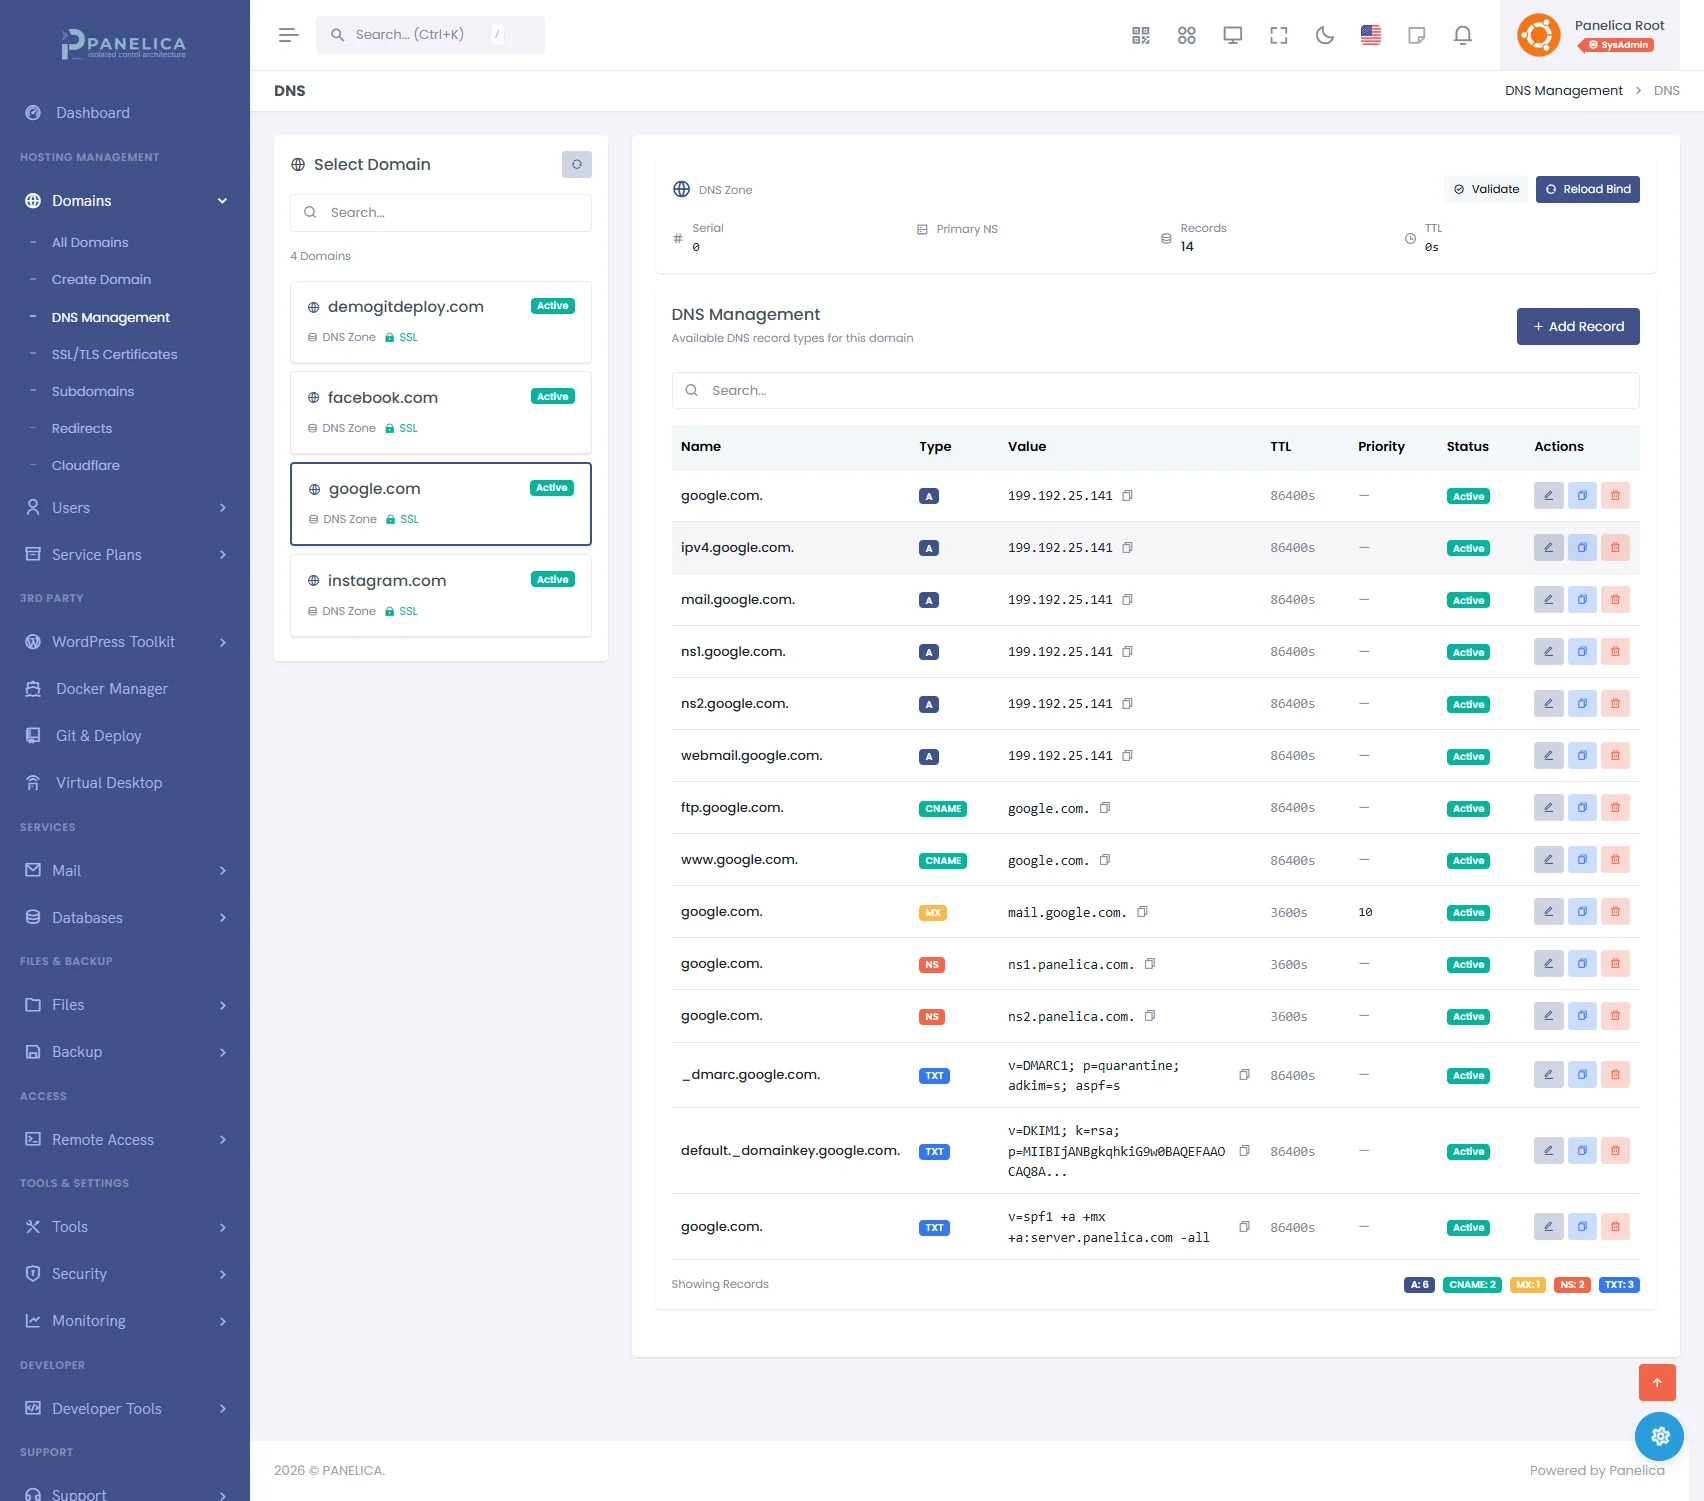Toggle dark mode with the moon icon
This screenshot has height=1501, width=1704.
pos(1325,36)
